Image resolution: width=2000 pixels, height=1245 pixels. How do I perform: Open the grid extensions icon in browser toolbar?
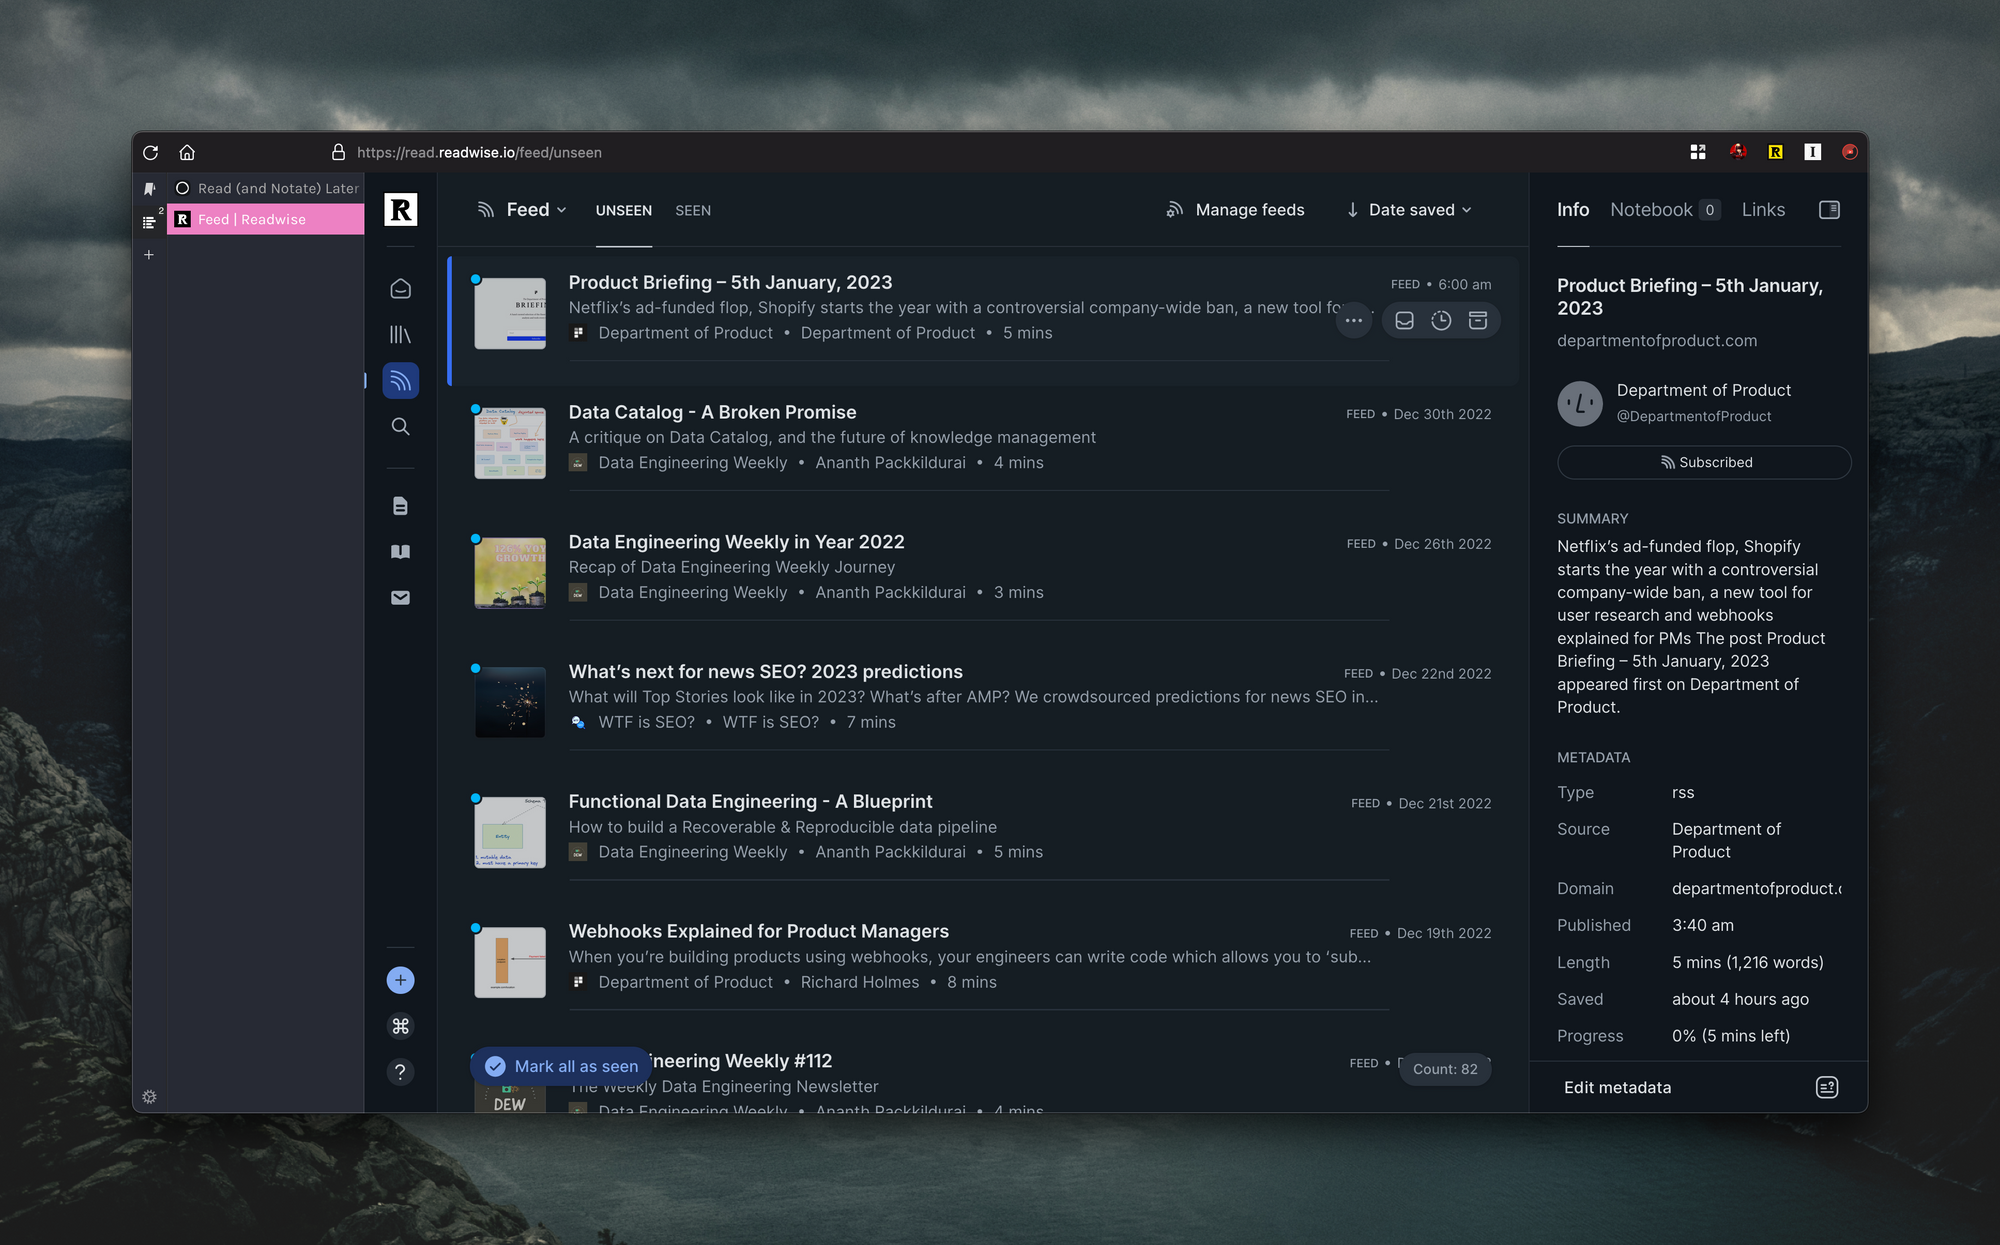[x=1698, y=152]
